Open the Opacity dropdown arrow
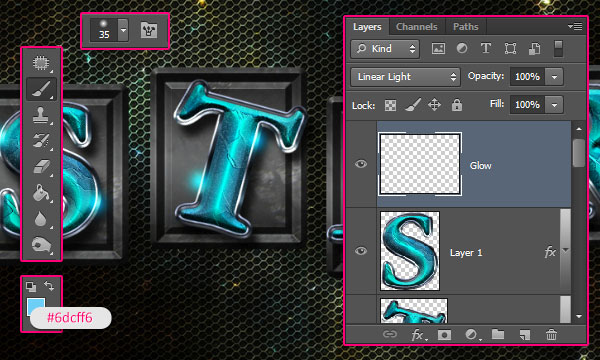This screenshot has width=600, height=360. pyautogui.click(x=554, y=77)
